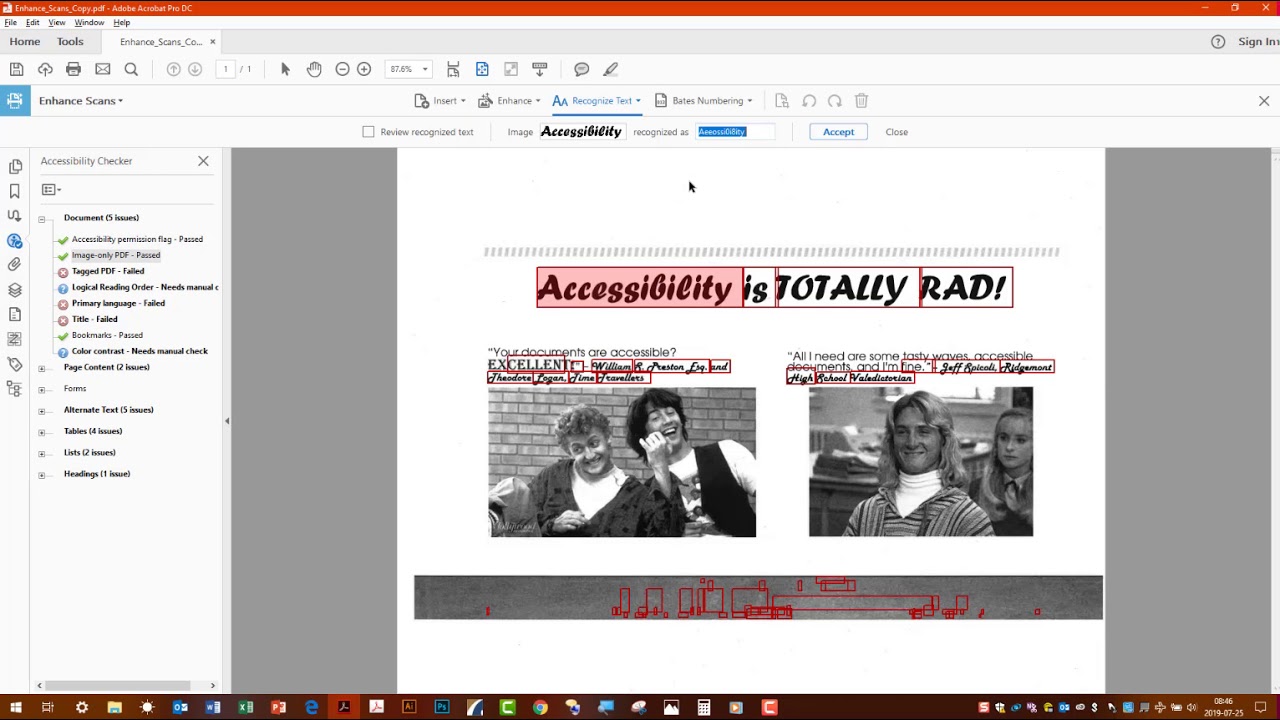Expand Lists (2 issues) node
The image size is (1280, 720).
tap(42, 453)
